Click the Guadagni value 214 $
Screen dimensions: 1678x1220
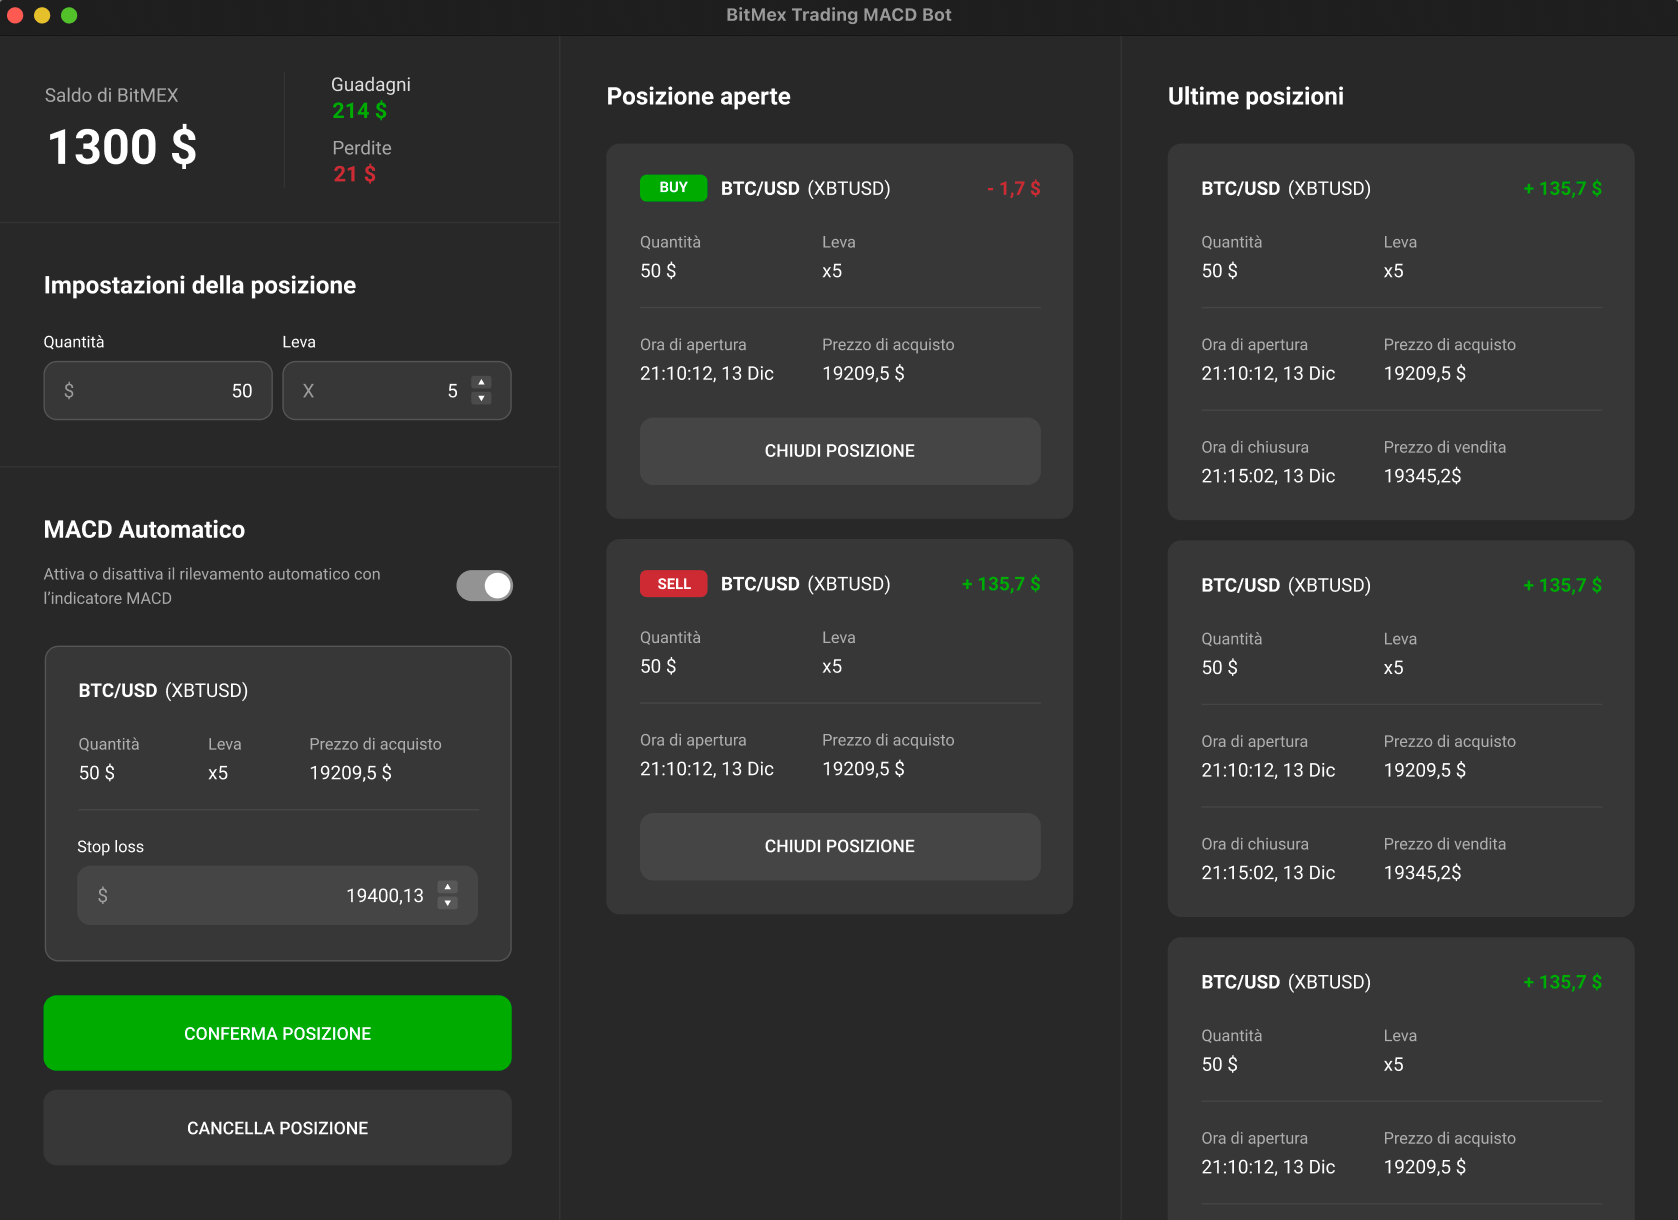tap(360, 111)
